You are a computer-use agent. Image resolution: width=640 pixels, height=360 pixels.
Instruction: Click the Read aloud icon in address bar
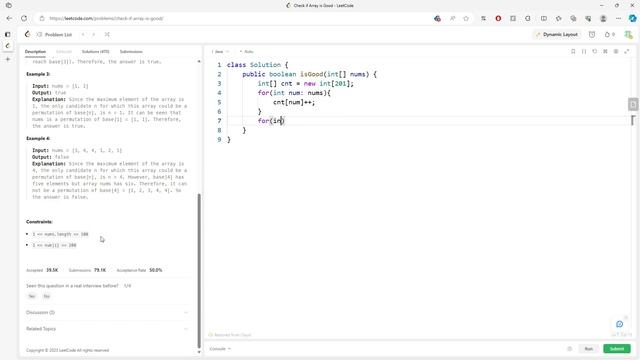pos(452,18)
